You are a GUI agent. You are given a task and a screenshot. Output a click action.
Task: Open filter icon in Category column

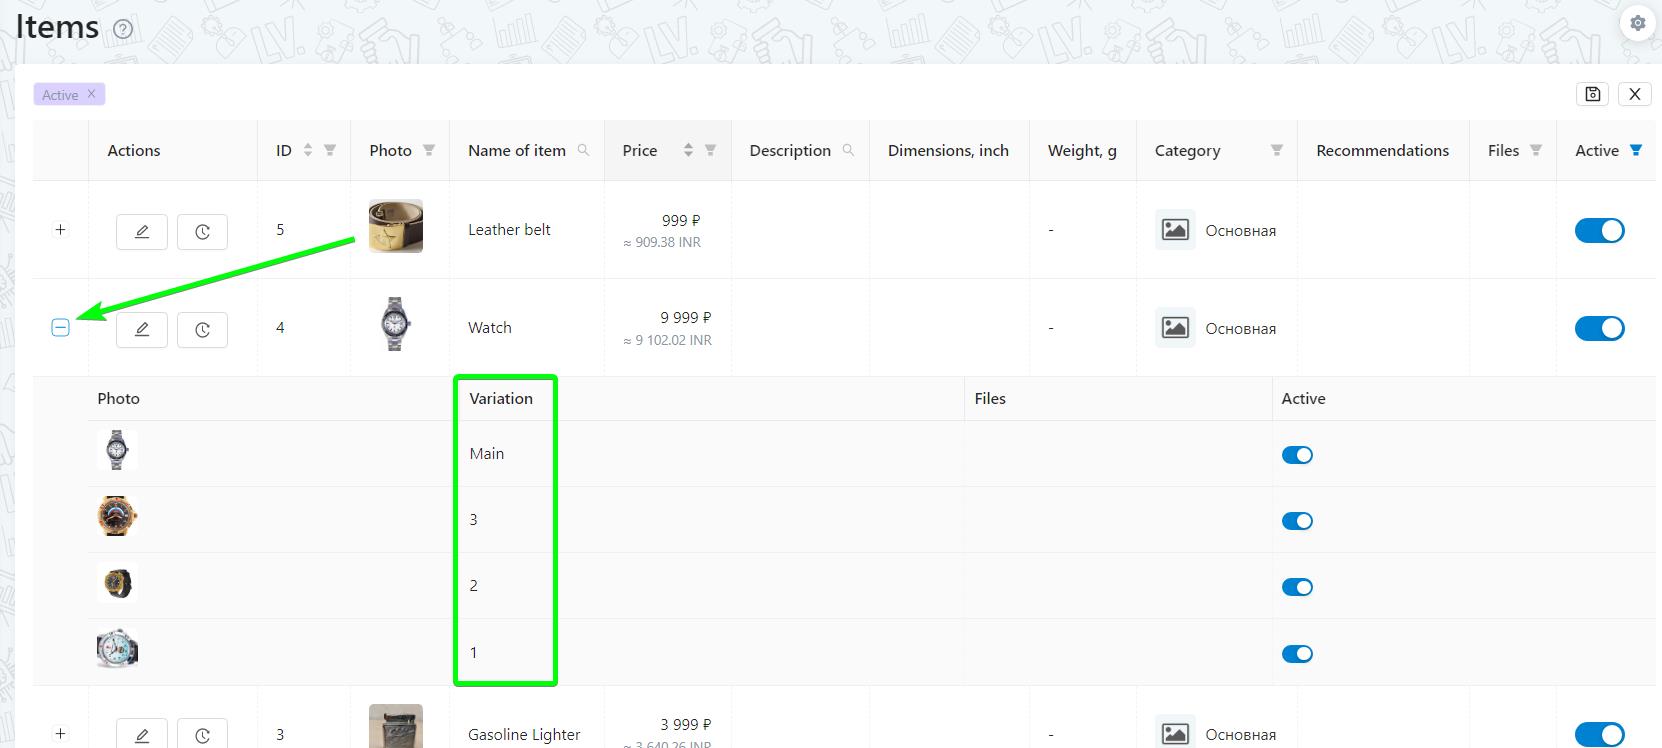pos(1276,150)
